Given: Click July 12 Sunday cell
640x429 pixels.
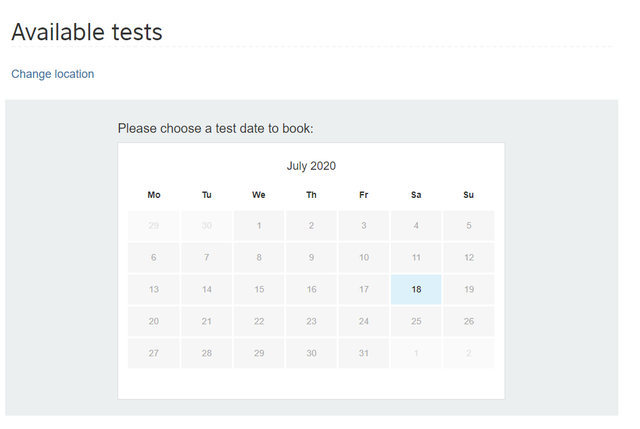Looking at the screenshot, I should point(469,257).
